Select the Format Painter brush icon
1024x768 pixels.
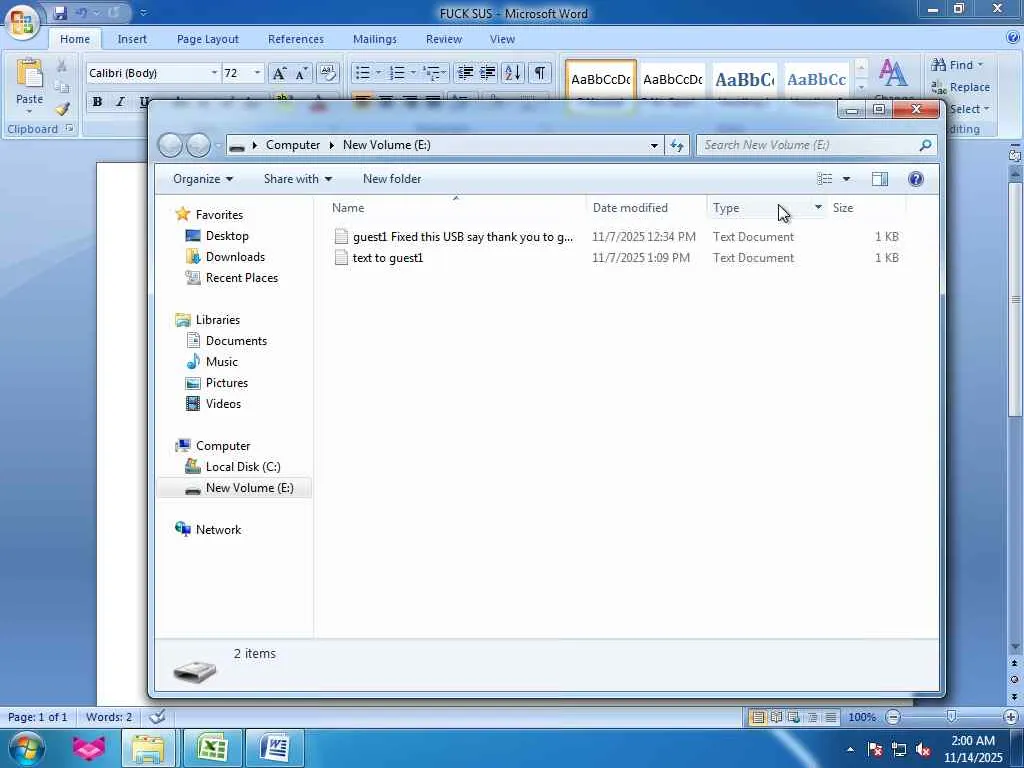click(62, 108)
